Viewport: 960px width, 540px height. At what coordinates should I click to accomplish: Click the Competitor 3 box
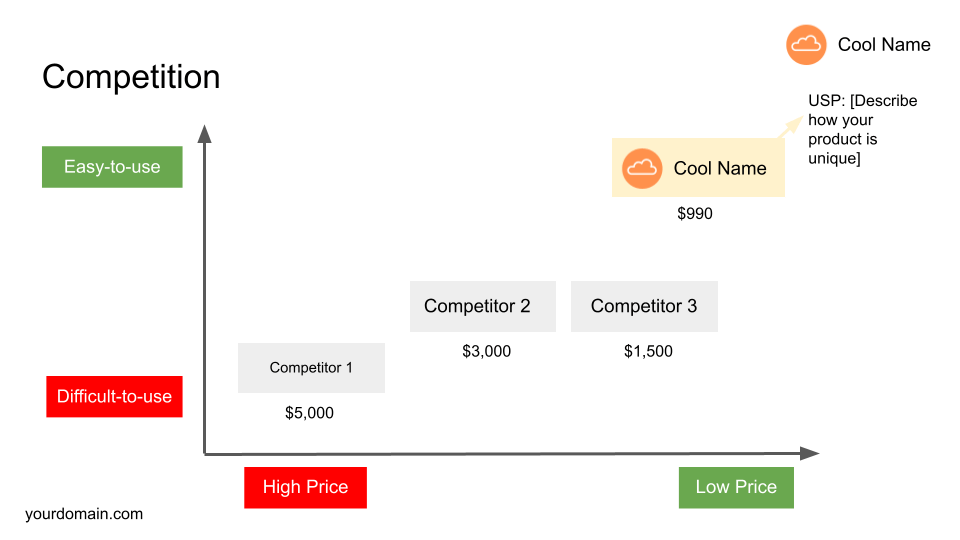644,306
